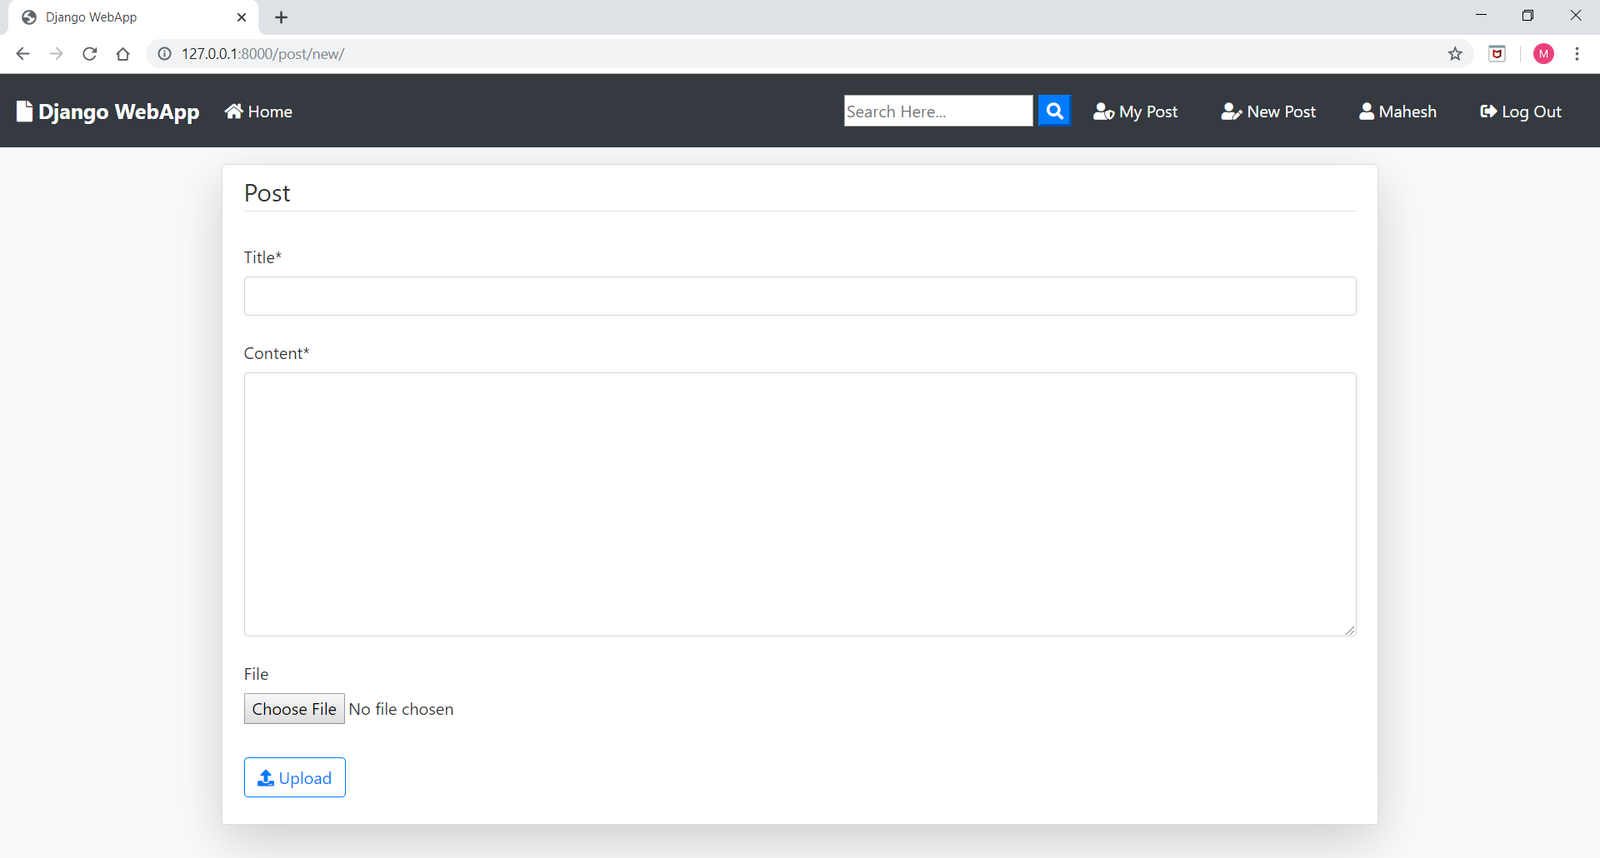Click the blue search magnifier button
Image resolution: width=1600 pixels, height=858 pixels.
pyautogui.click(x=1054, y=111)
